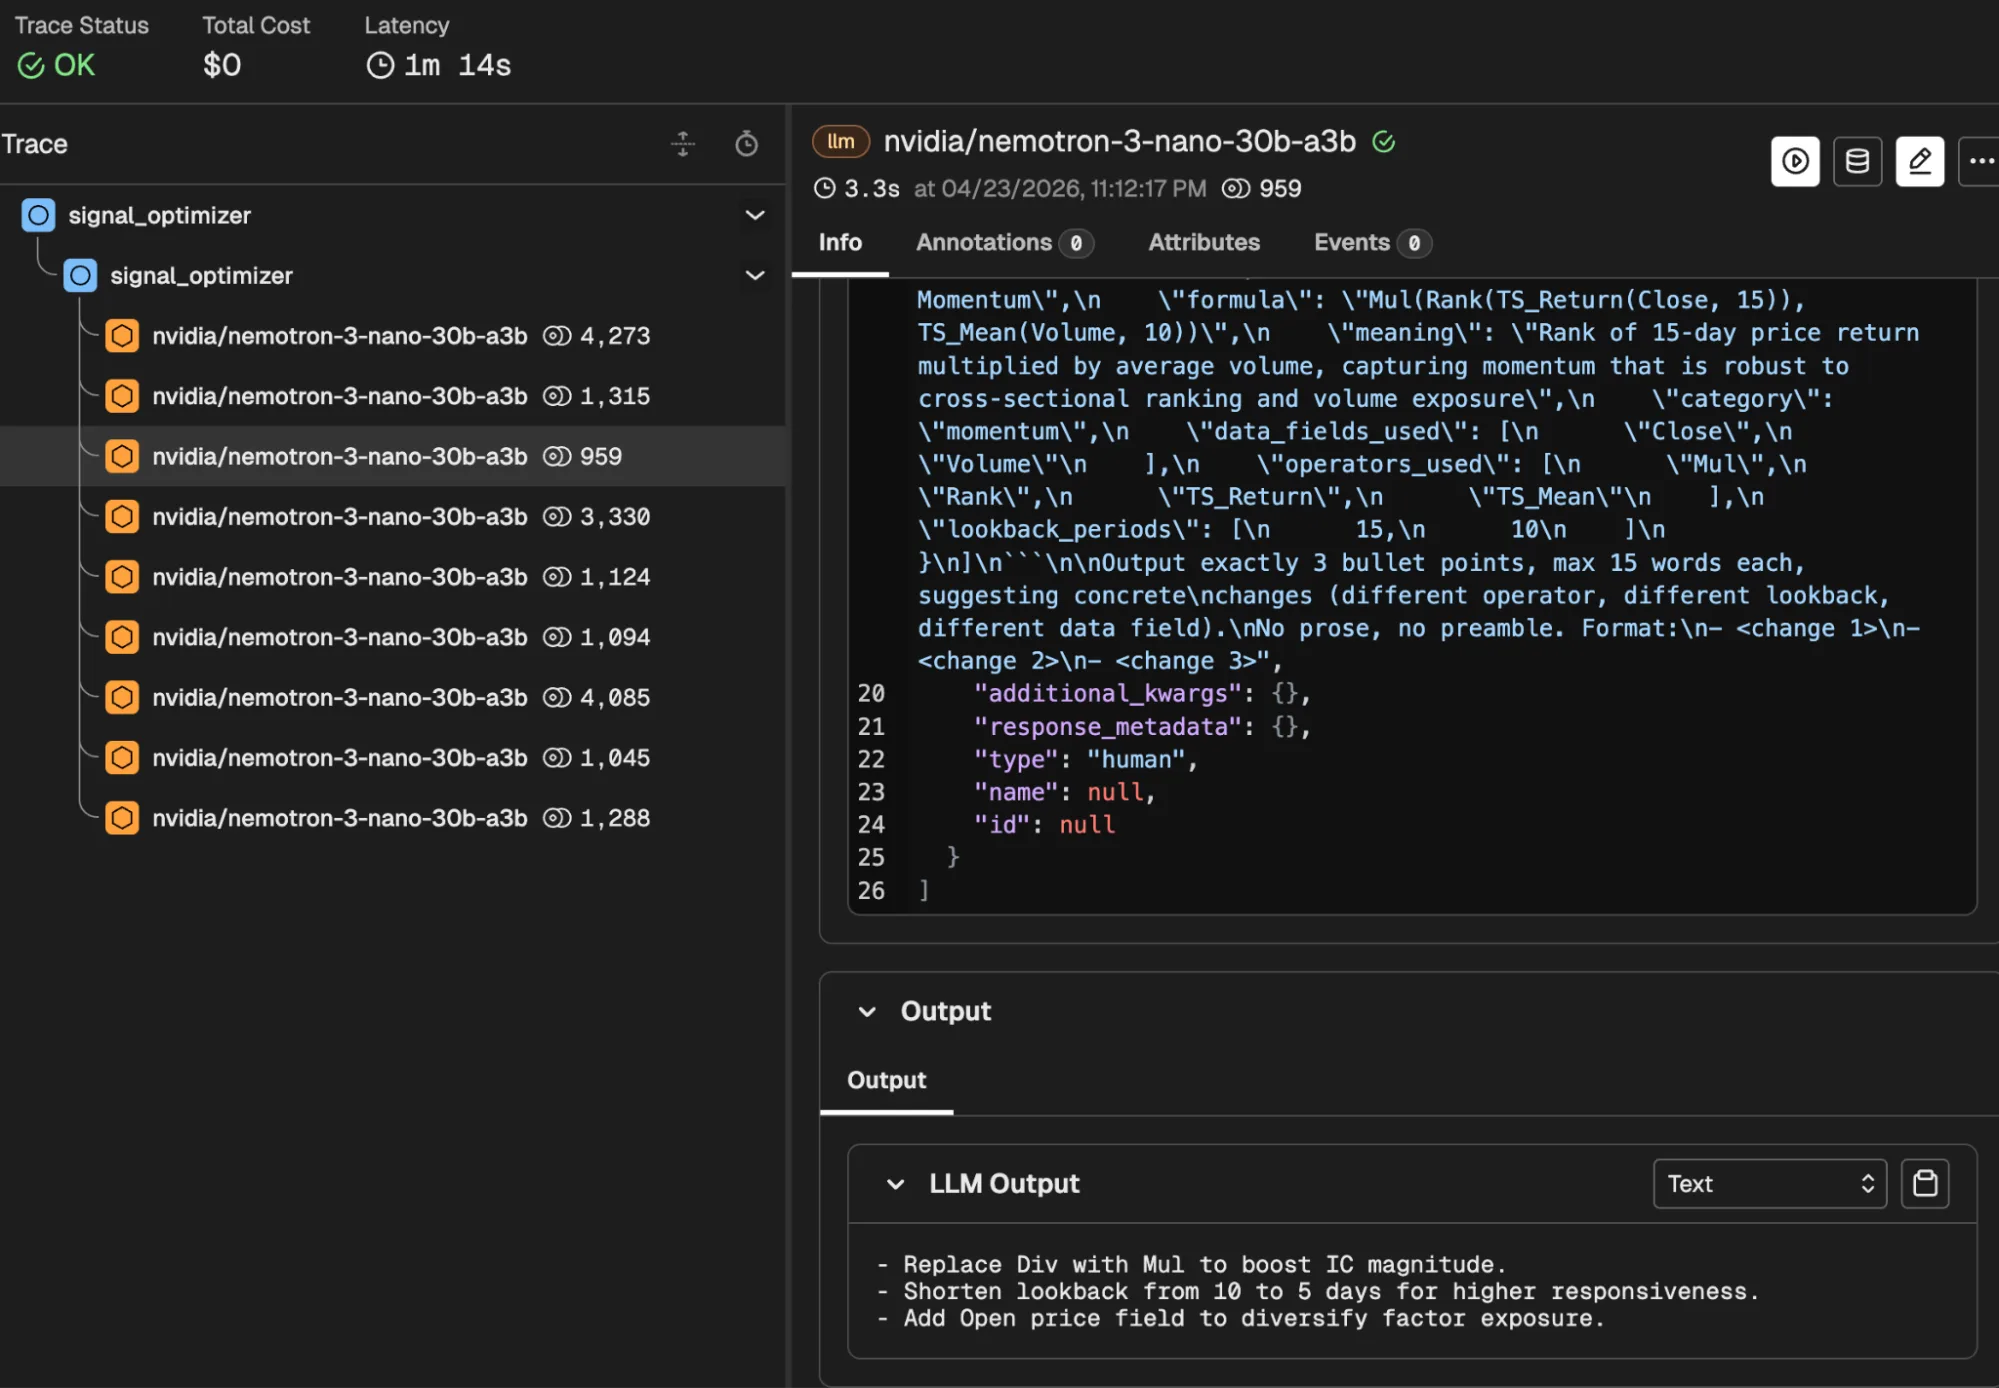Screen dimensions: 1999x1388
Task: Select the nemotron span with 3,330 tokens
Action: pos(392,516)
